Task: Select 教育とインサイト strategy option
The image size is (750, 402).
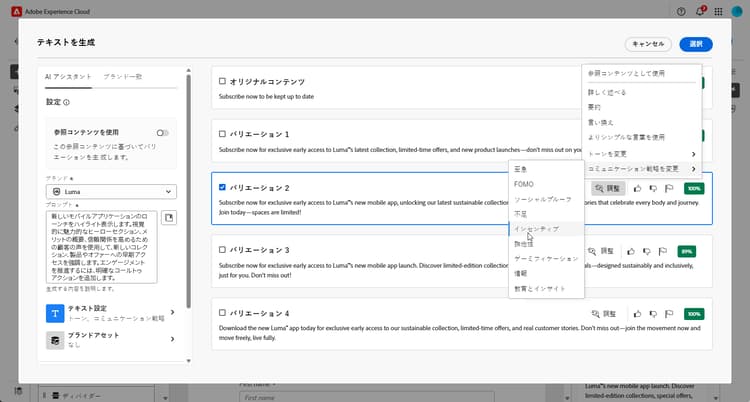Action: (546, 289)
